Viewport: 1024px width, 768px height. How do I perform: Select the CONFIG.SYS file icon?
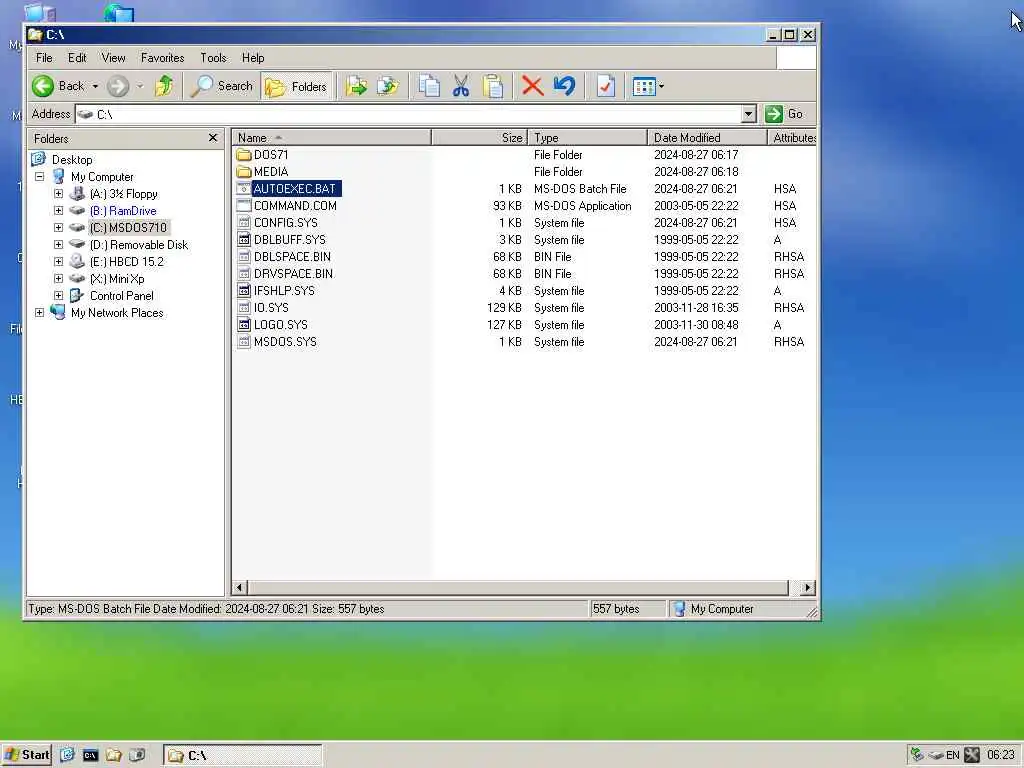pos(244,223)
